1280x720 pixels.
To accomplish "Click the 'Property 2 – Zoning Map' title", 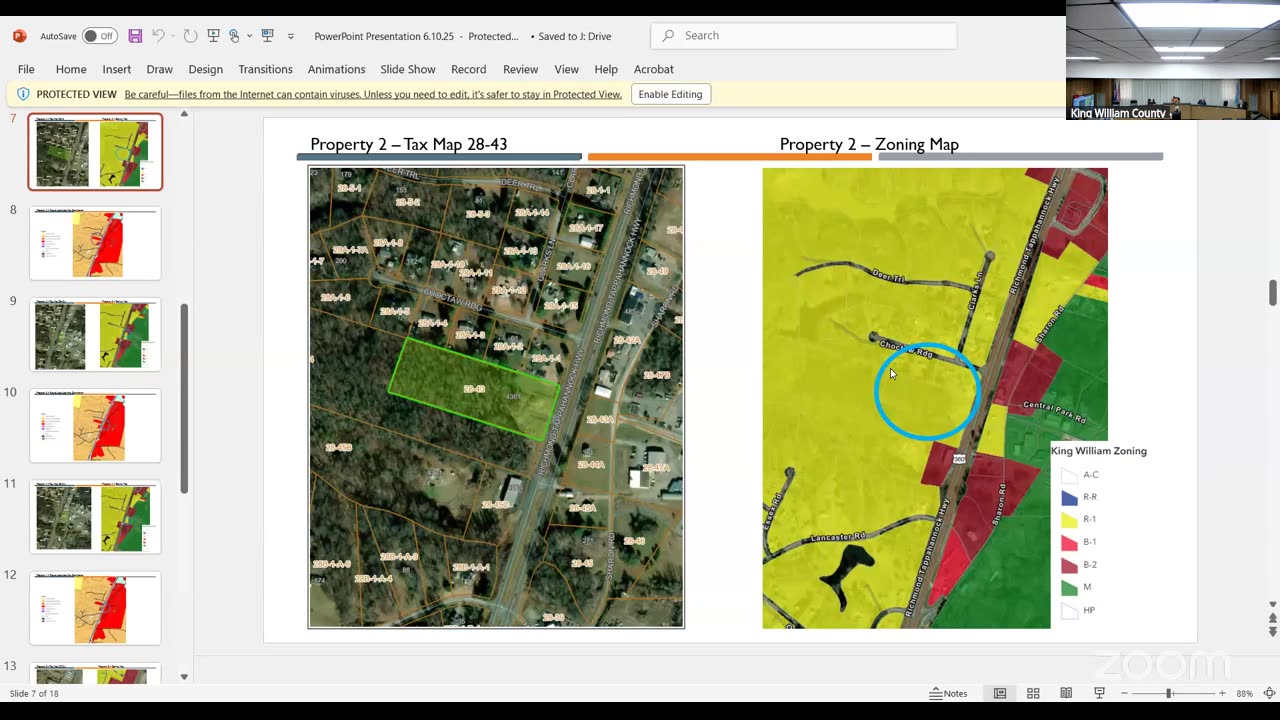I will [869, 144].
